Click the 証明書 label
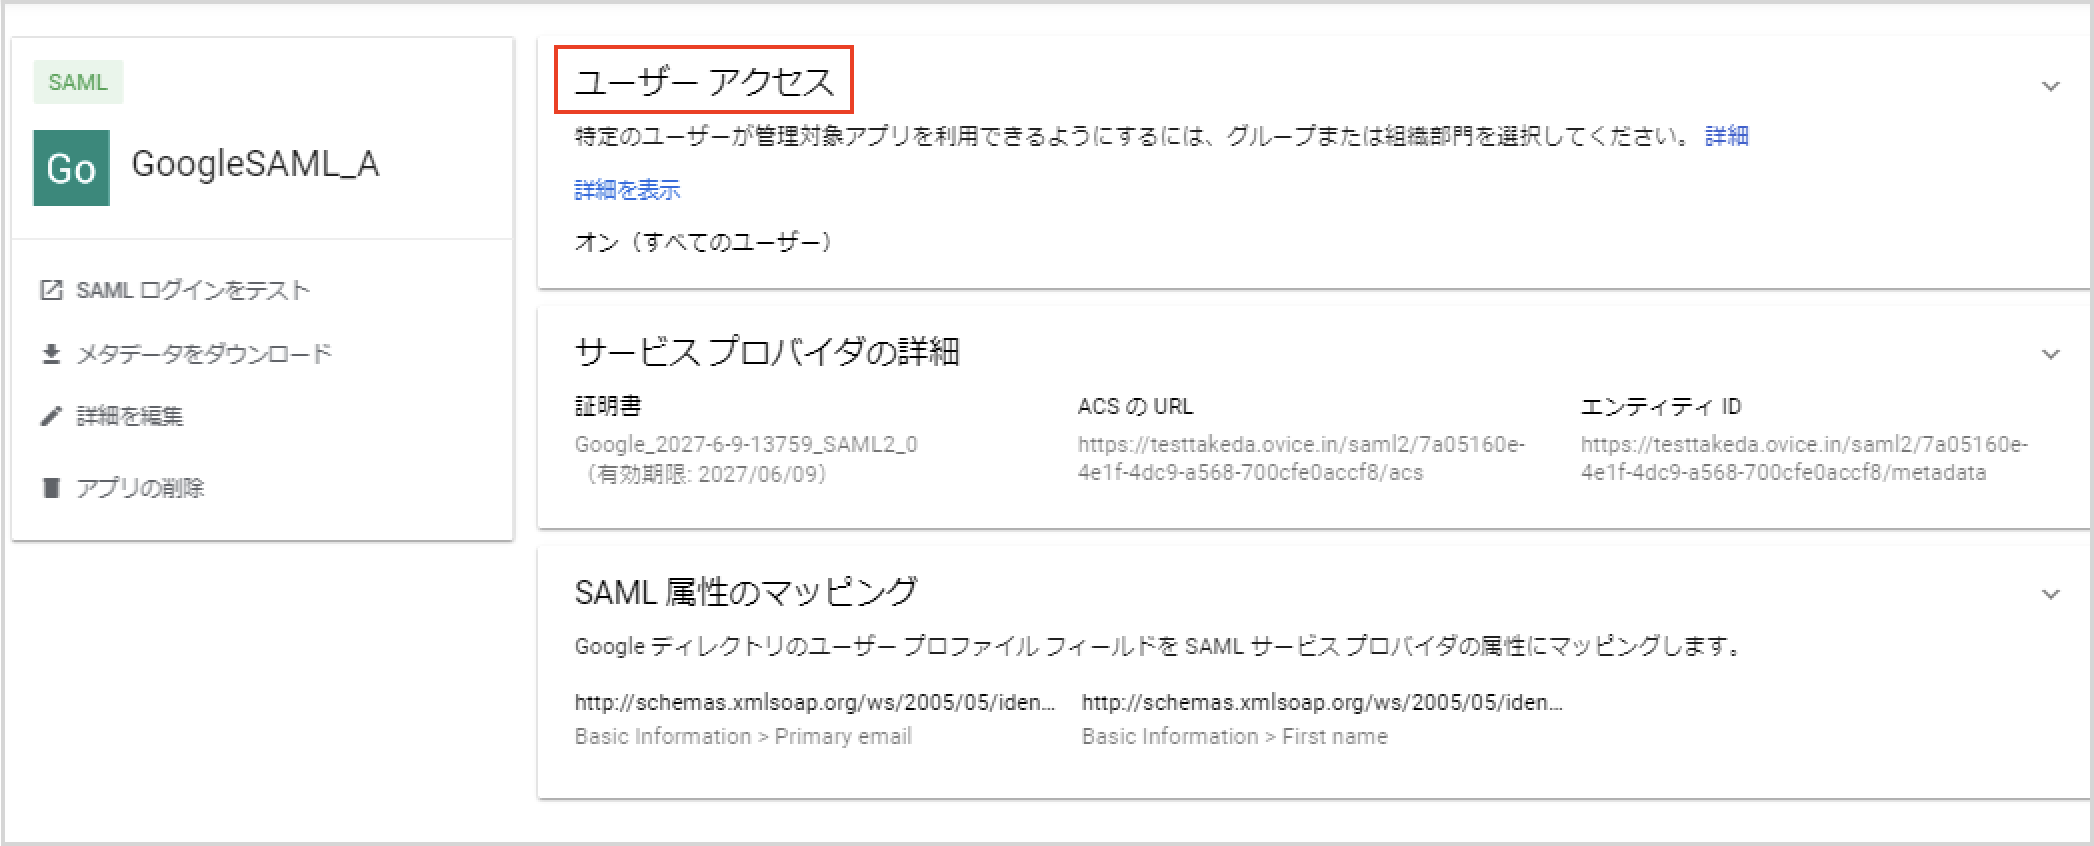The image size is (2094, 846). (608, 406)
